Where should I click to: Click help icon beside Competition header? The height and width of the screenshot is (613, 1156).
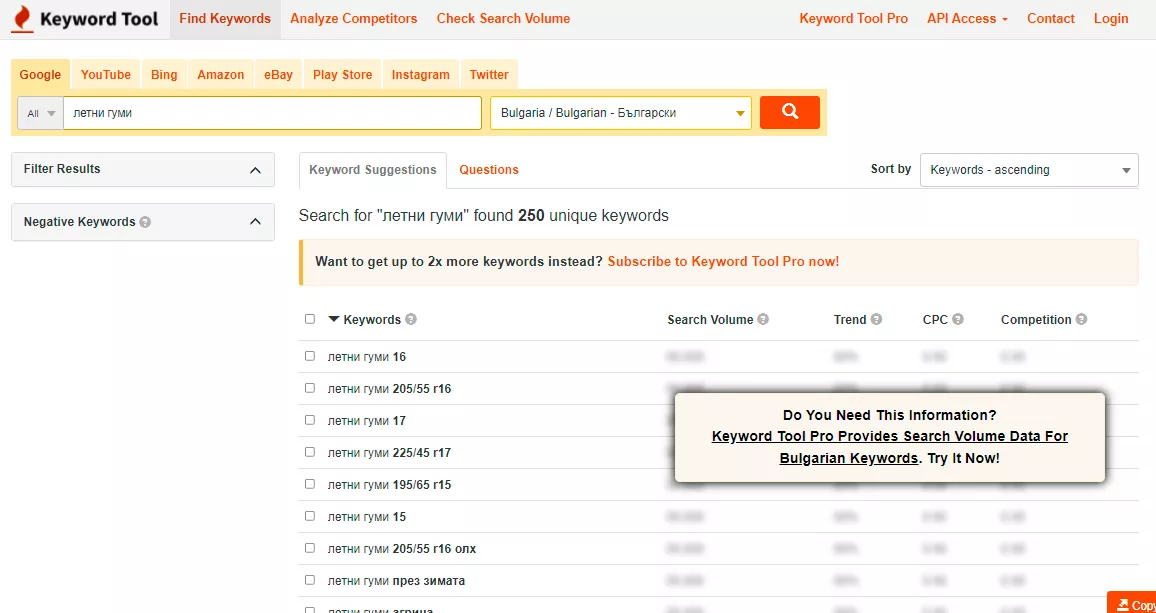1081,319
